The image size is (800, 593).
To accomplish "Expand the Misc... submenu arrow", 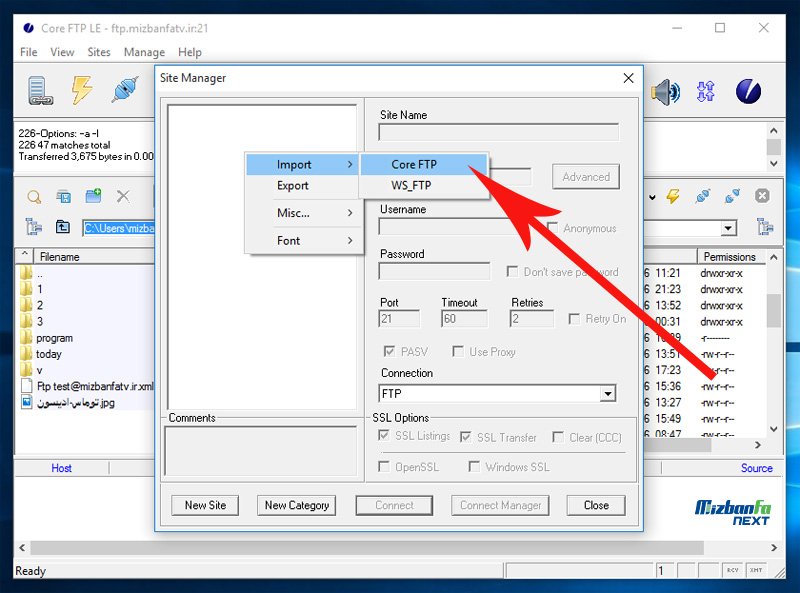I will coord(350,213).
